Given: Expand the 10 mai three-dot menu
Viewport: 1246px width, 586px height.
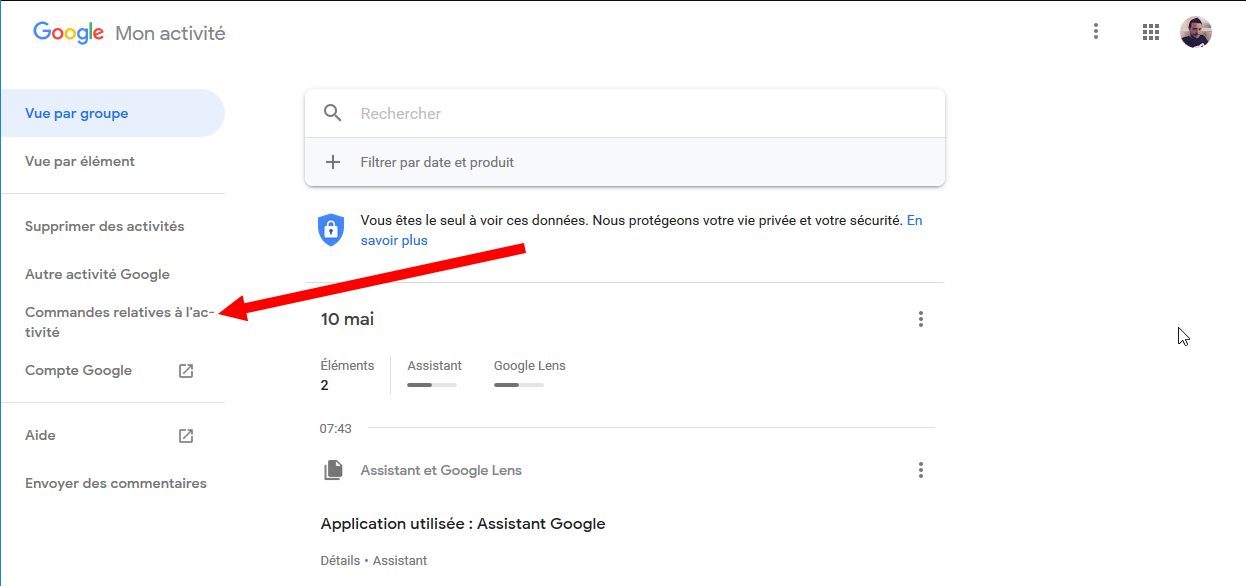Looking at the screenshot, I should (921, 319).
